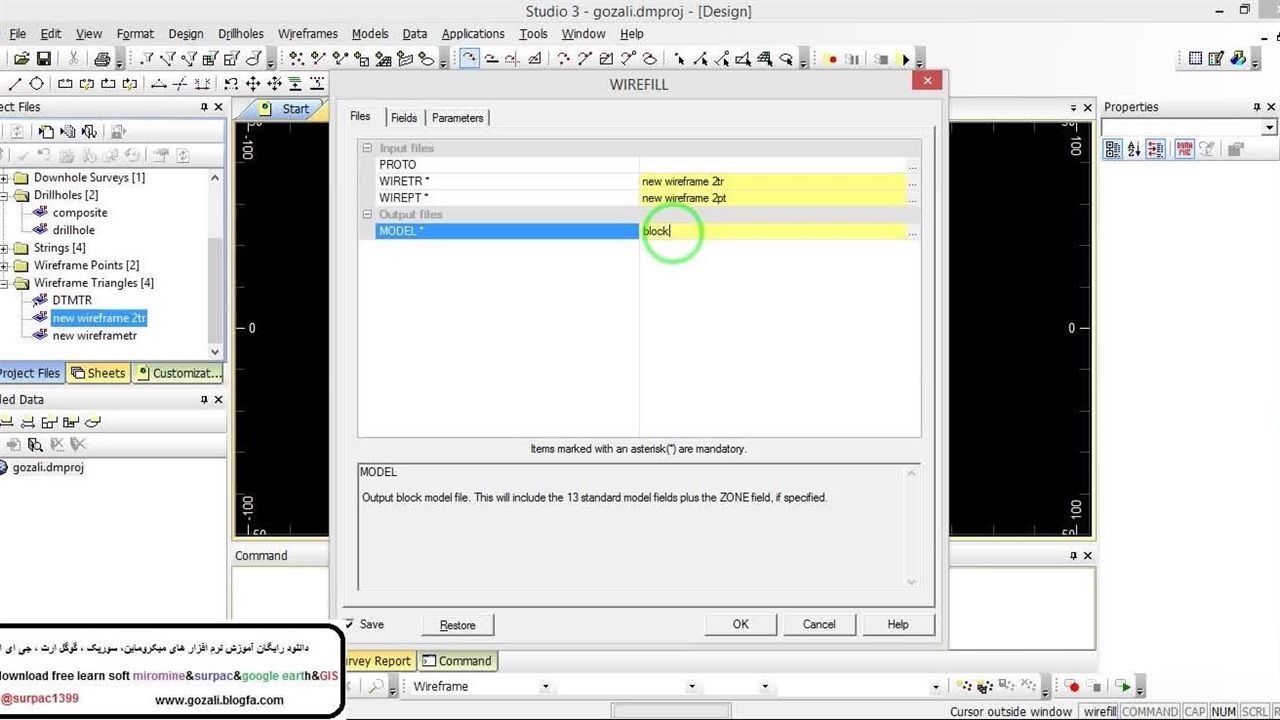Open the Properties panel dropdown

[1269, 128]
